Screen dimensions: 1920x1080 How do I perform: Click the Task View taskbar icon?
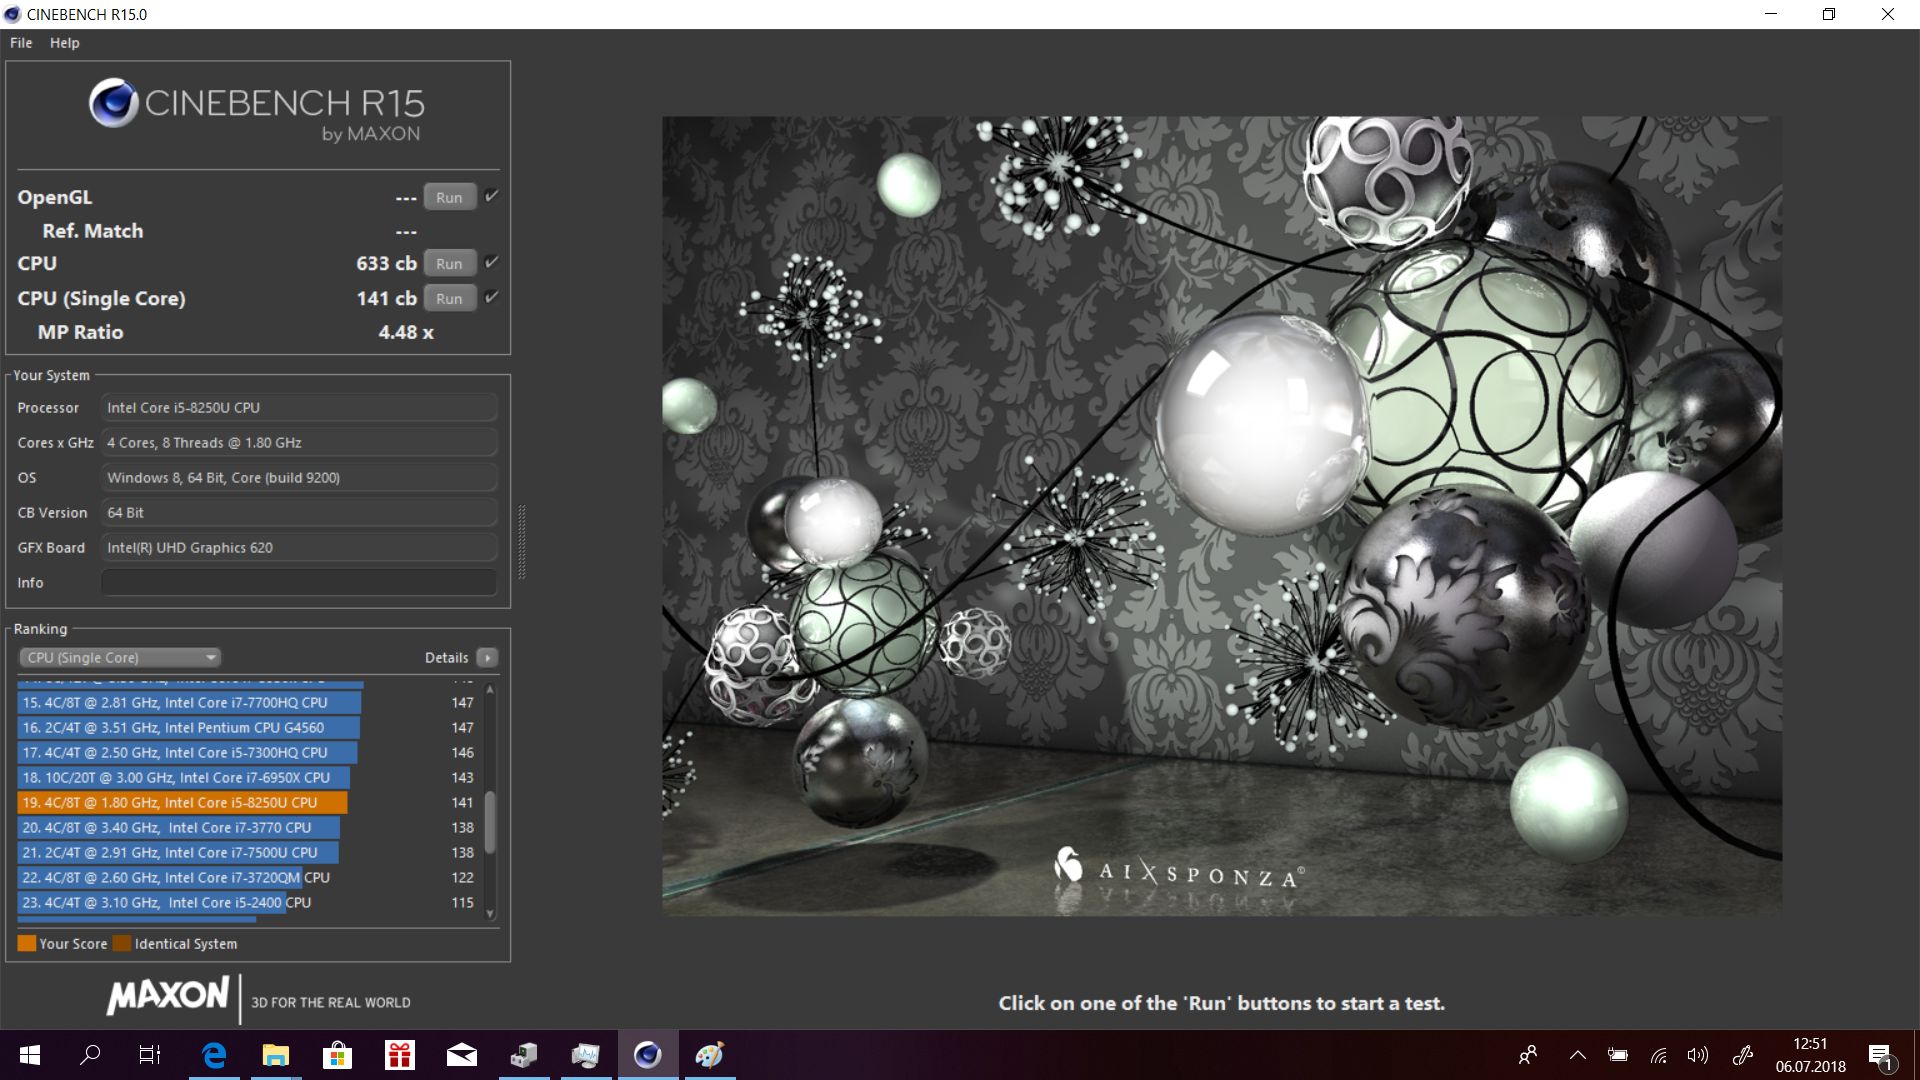point(150,1055)
